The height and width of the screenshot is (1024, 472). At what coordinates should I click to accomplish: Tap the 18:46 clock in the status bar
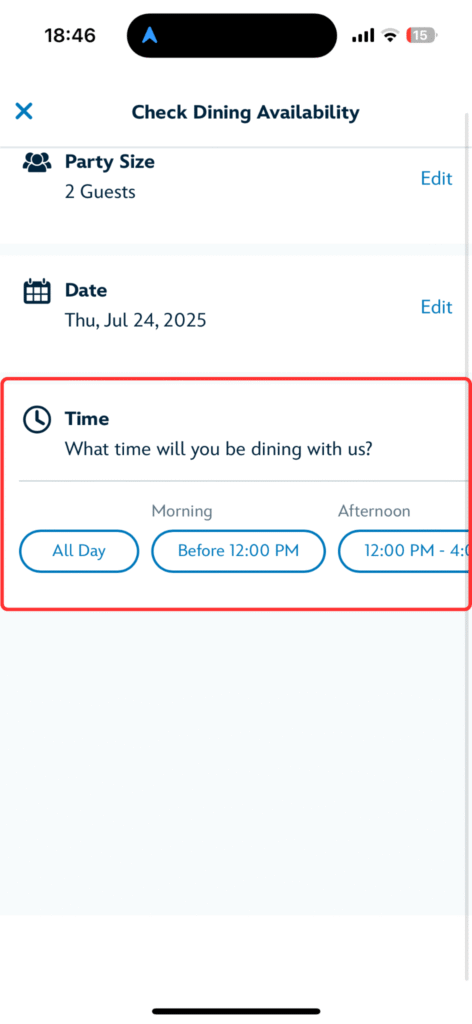coord(70,35)
